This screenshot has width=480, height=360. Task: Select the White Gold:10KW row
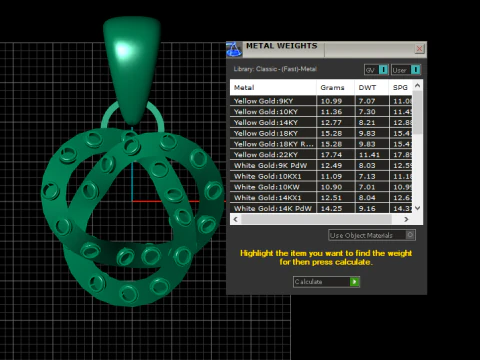(321, 187)
